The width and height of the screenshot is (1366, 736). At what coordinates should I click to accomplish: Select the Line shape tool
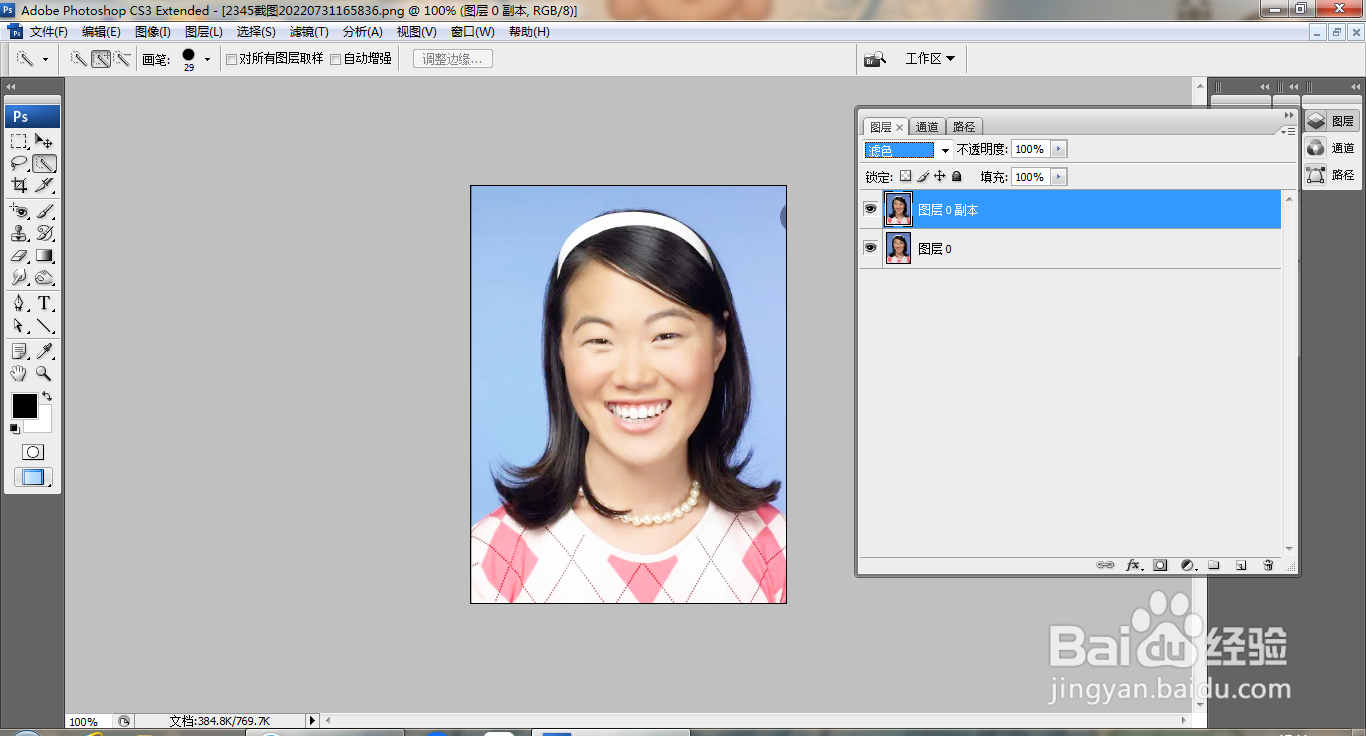coord(44,325)
